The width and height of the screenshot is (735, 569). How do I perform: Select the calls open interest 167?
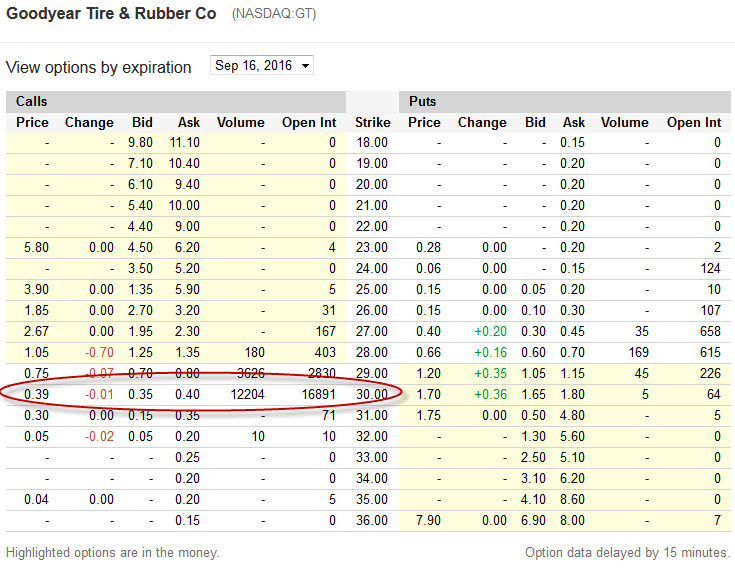pos(325,331)
